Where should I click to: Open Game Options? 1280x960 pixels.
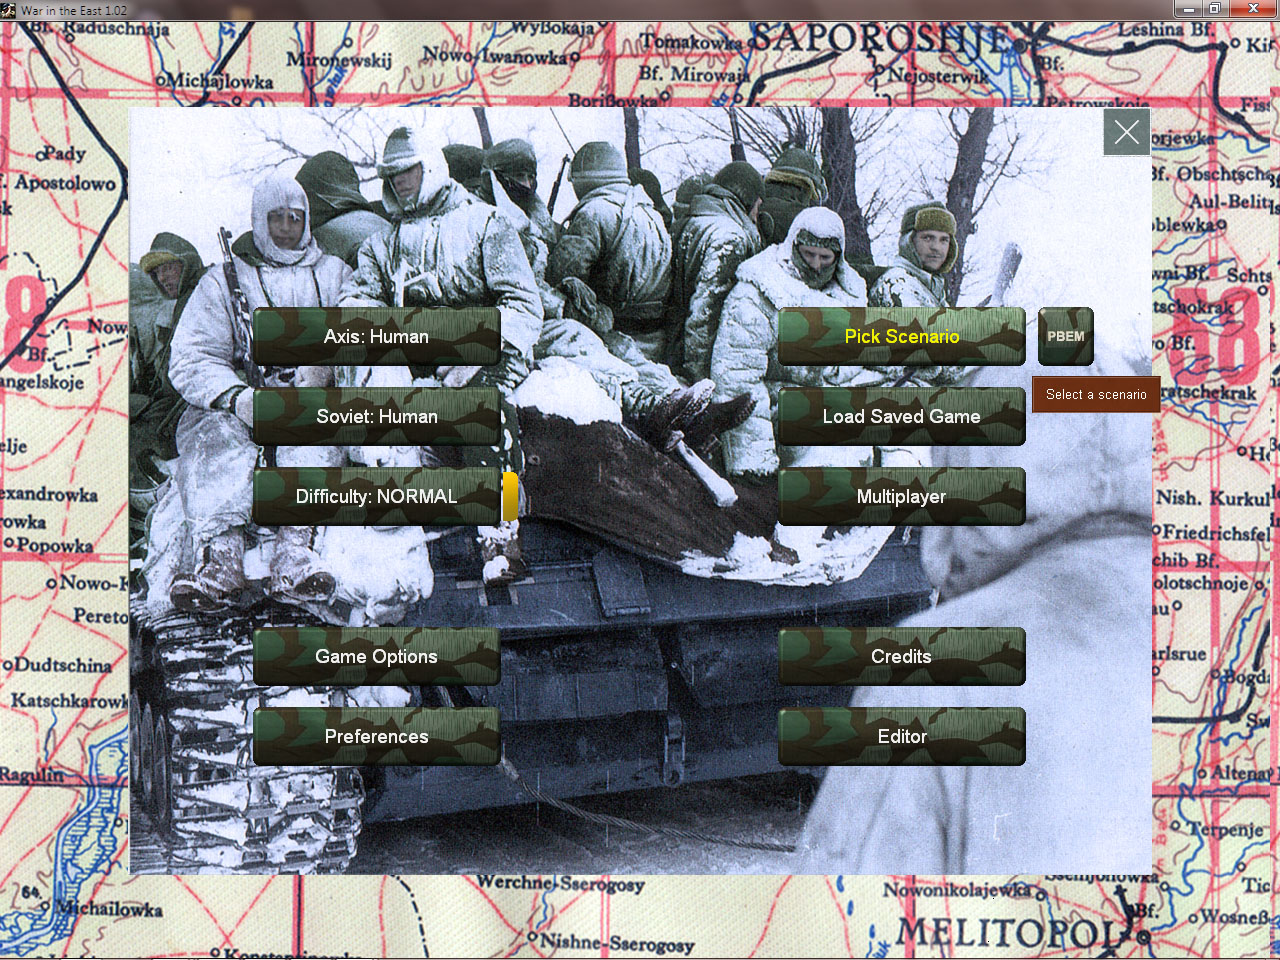(377, 657)
